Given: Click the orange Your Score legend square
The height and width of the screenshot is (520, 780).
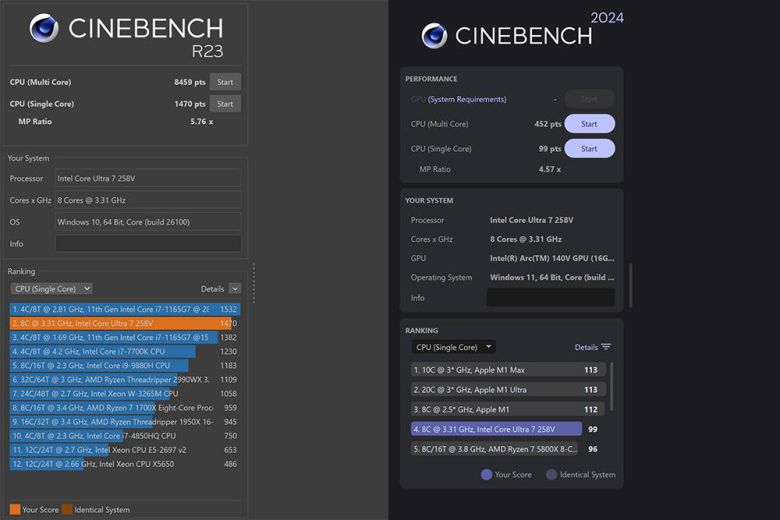Looking at the screenshot, I should 14,510.
